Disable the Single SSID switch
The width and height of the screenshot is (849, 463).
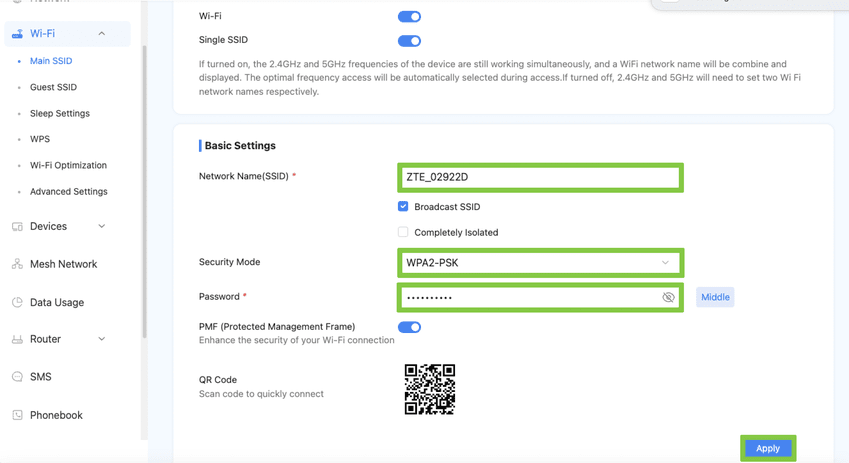coord(409,41)
